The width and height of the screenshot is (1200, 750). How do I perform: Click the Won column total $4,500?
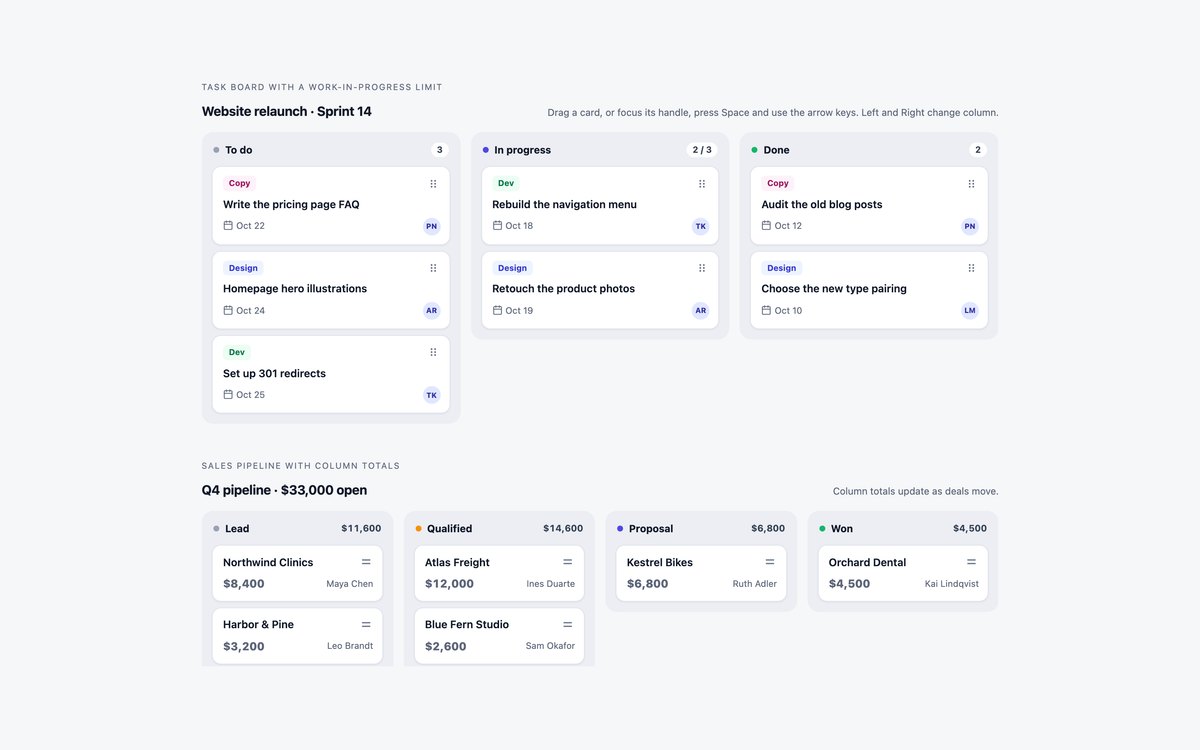[x=970, y=528]
